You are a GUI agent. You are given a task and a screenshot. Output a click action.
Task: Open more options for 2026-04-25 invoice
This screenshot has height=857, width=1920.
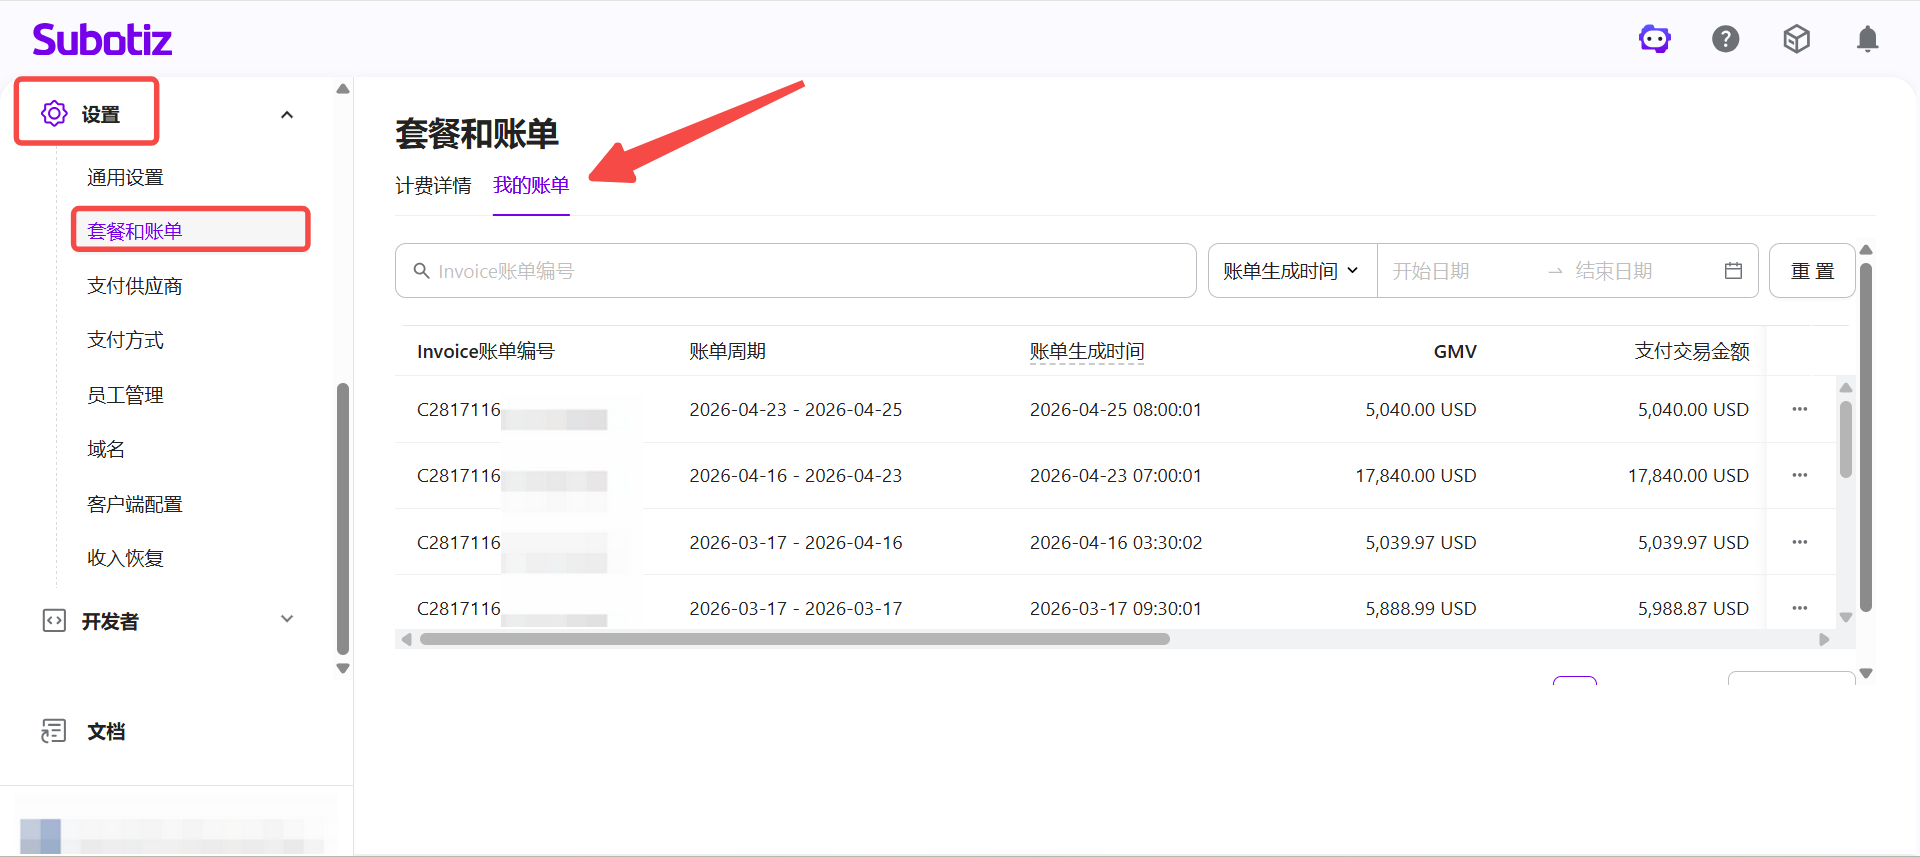pyautogui.click(x=1800, y=409)
